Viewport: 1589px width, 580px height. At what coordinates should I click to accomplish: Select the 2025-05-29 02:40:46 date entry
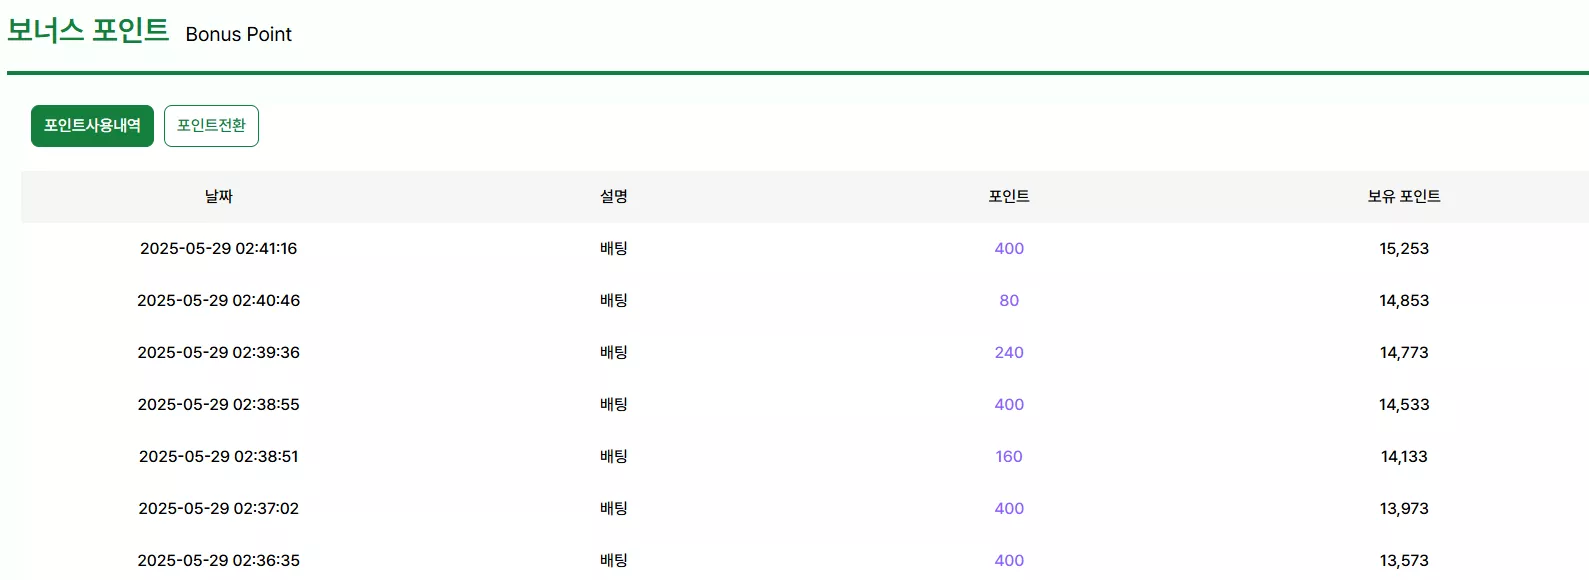point(219,301)
